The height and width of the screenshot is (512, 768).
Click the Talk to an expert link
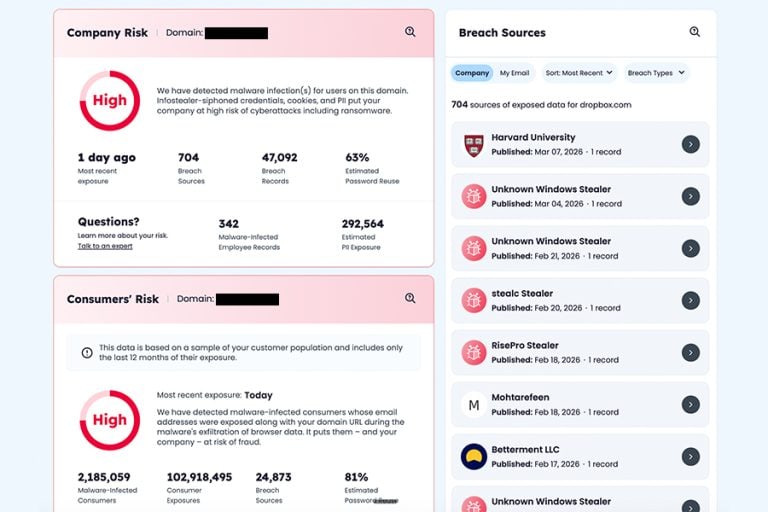click(105, 246)
